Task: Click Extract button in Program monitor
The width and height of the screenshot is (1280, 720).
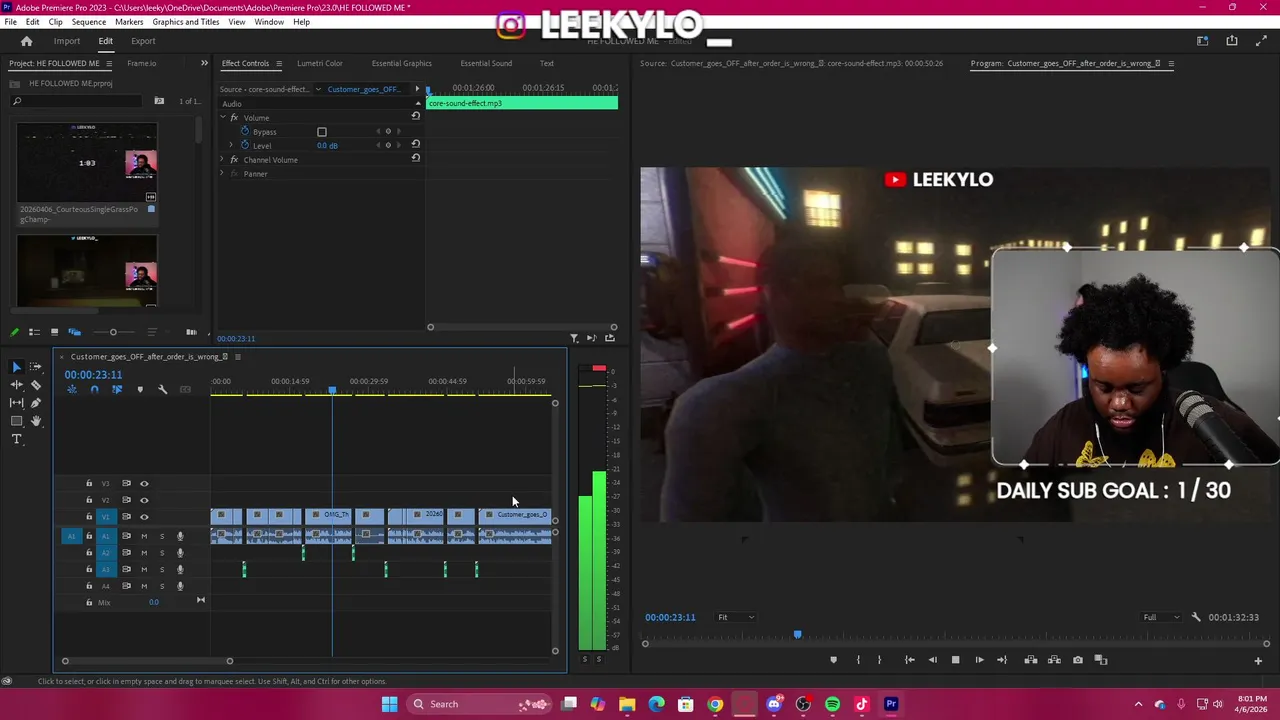Action: coord(1054,660)
